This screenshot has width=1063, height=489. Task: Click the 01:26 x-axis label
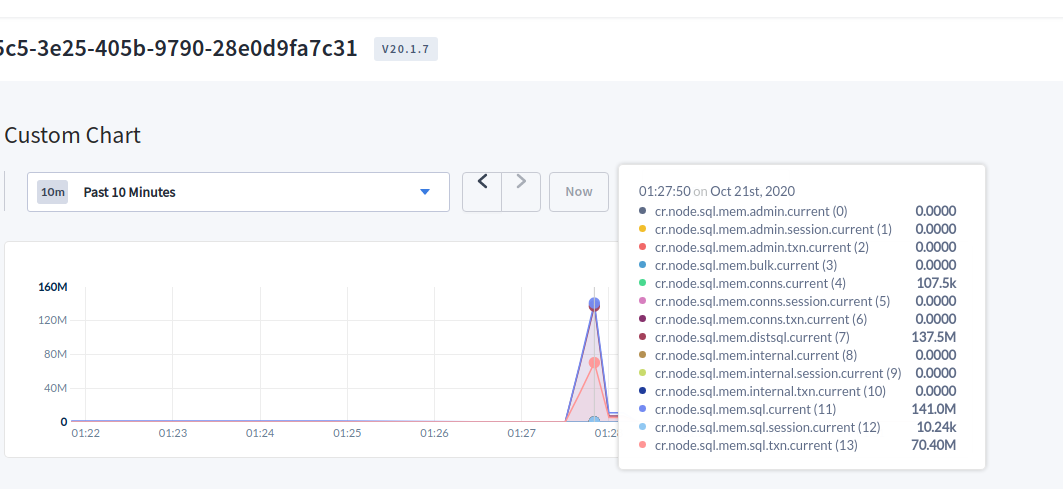434,433
